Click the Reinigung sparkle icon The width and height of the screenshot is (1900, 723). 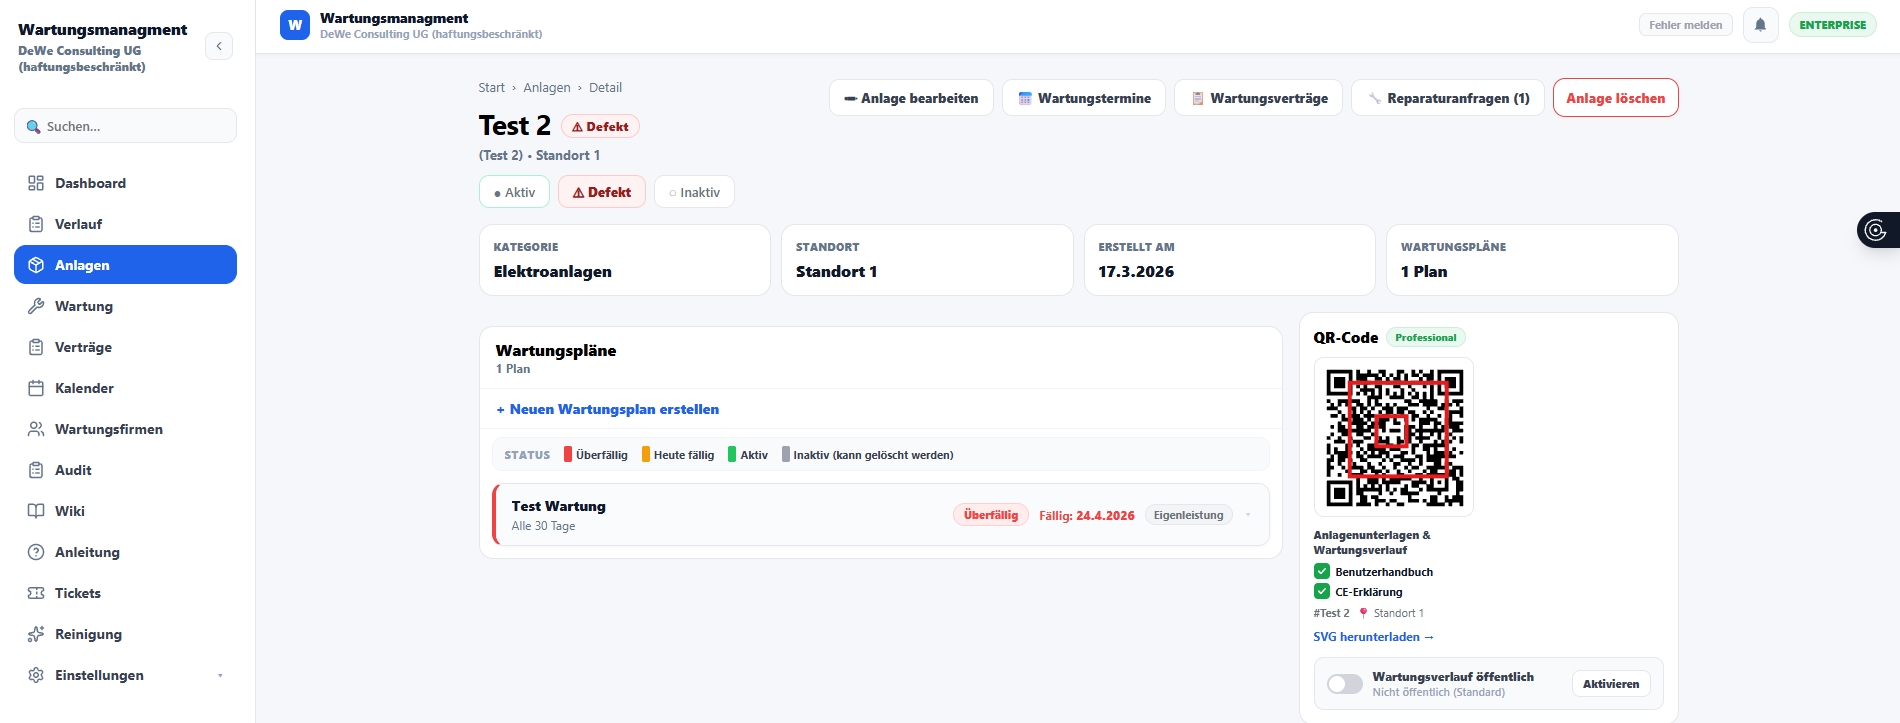click(36, 634)
